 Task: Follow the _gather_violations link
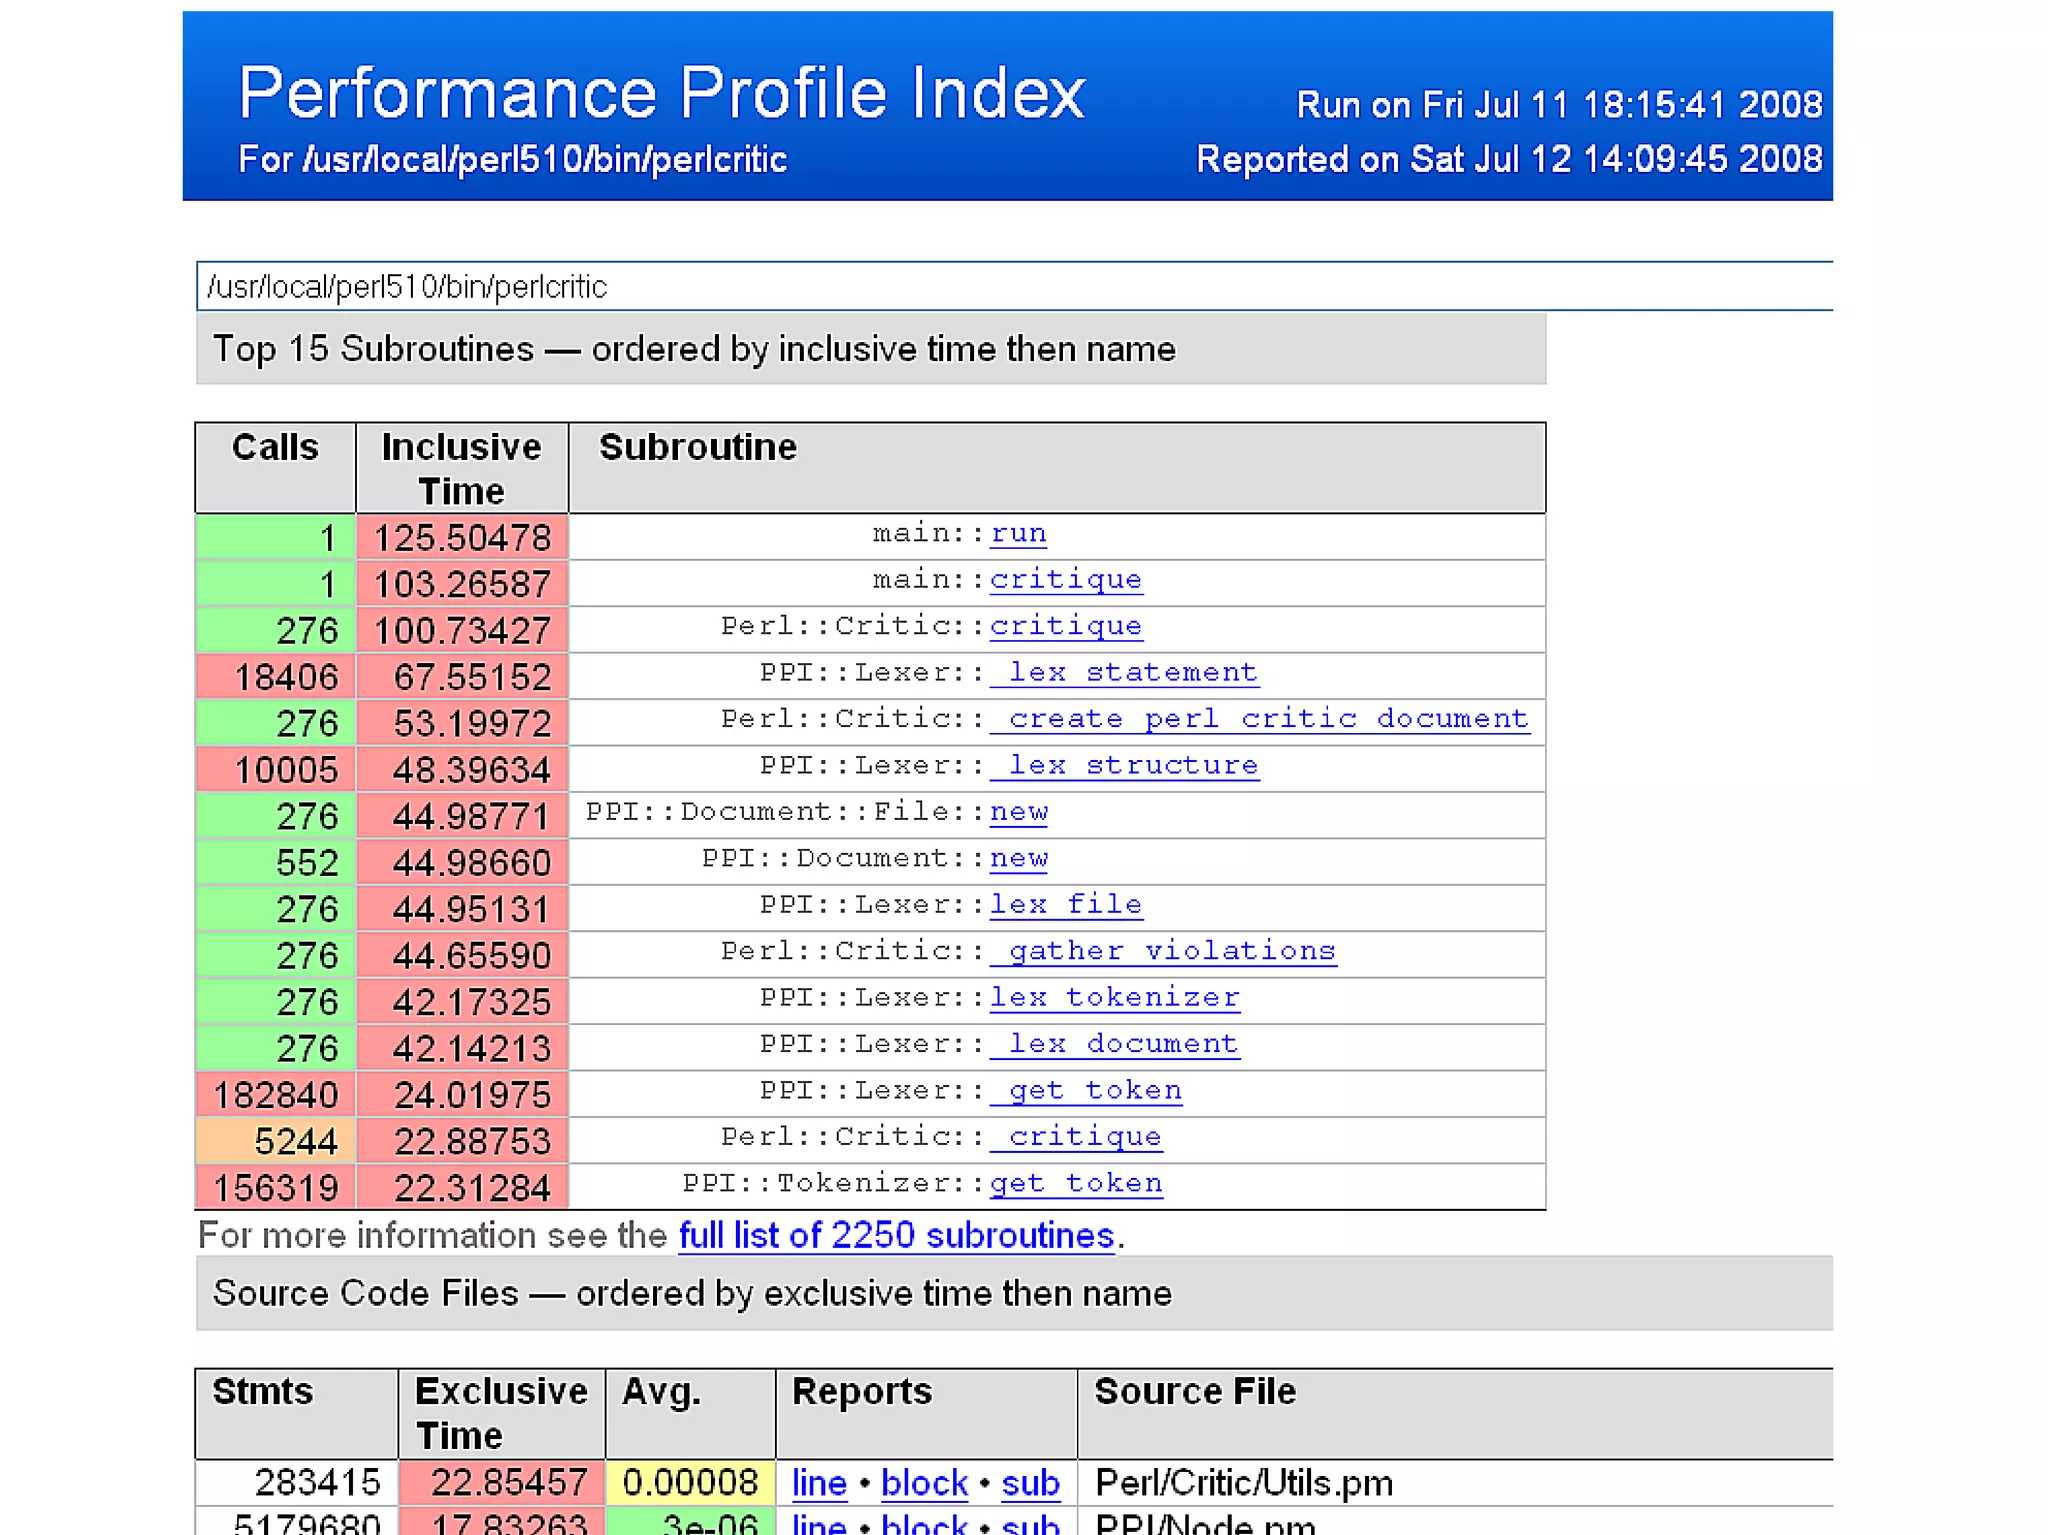[x=1162, y=951]
